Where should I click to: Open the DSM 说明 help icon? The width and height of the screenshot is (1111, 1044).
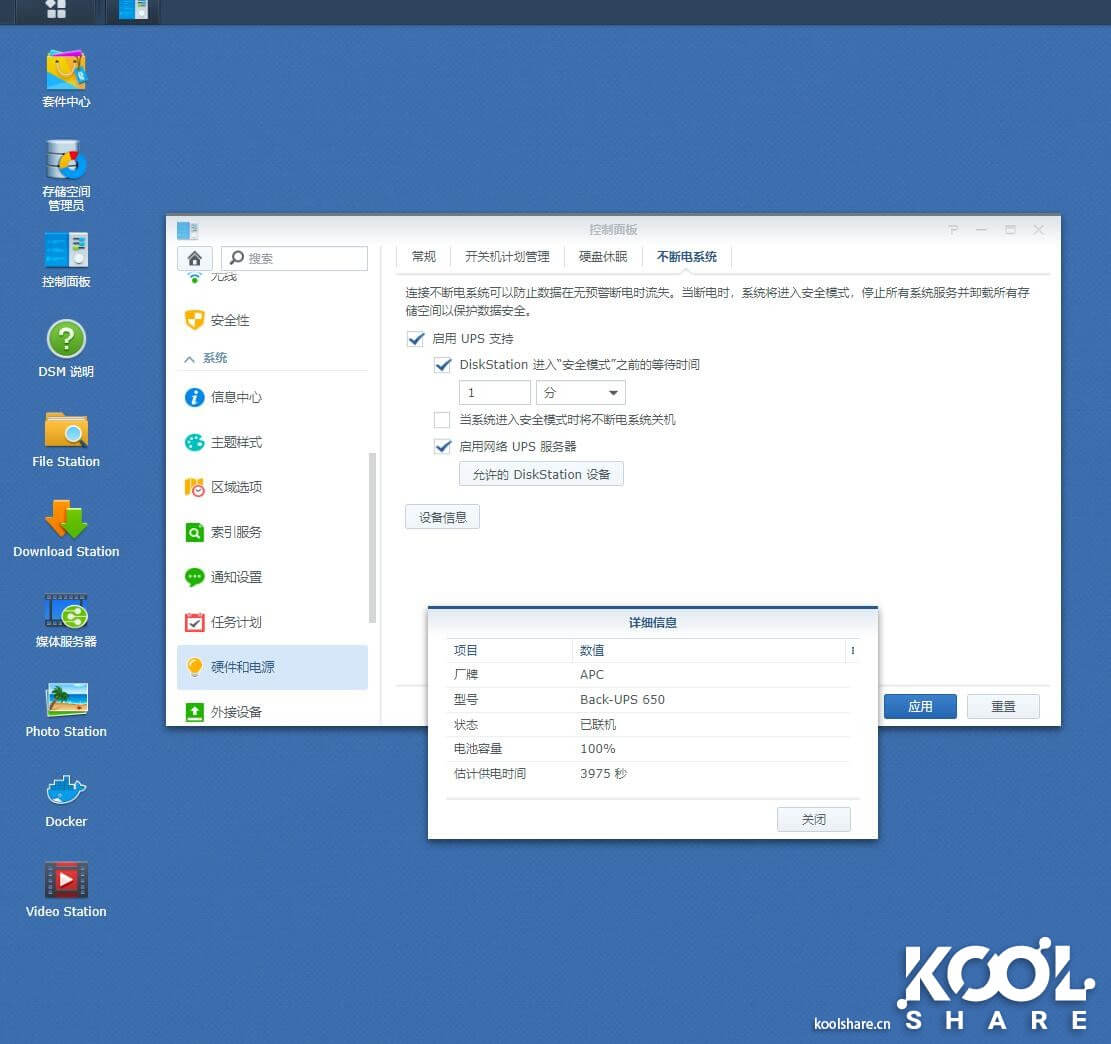tap(66, 341)
